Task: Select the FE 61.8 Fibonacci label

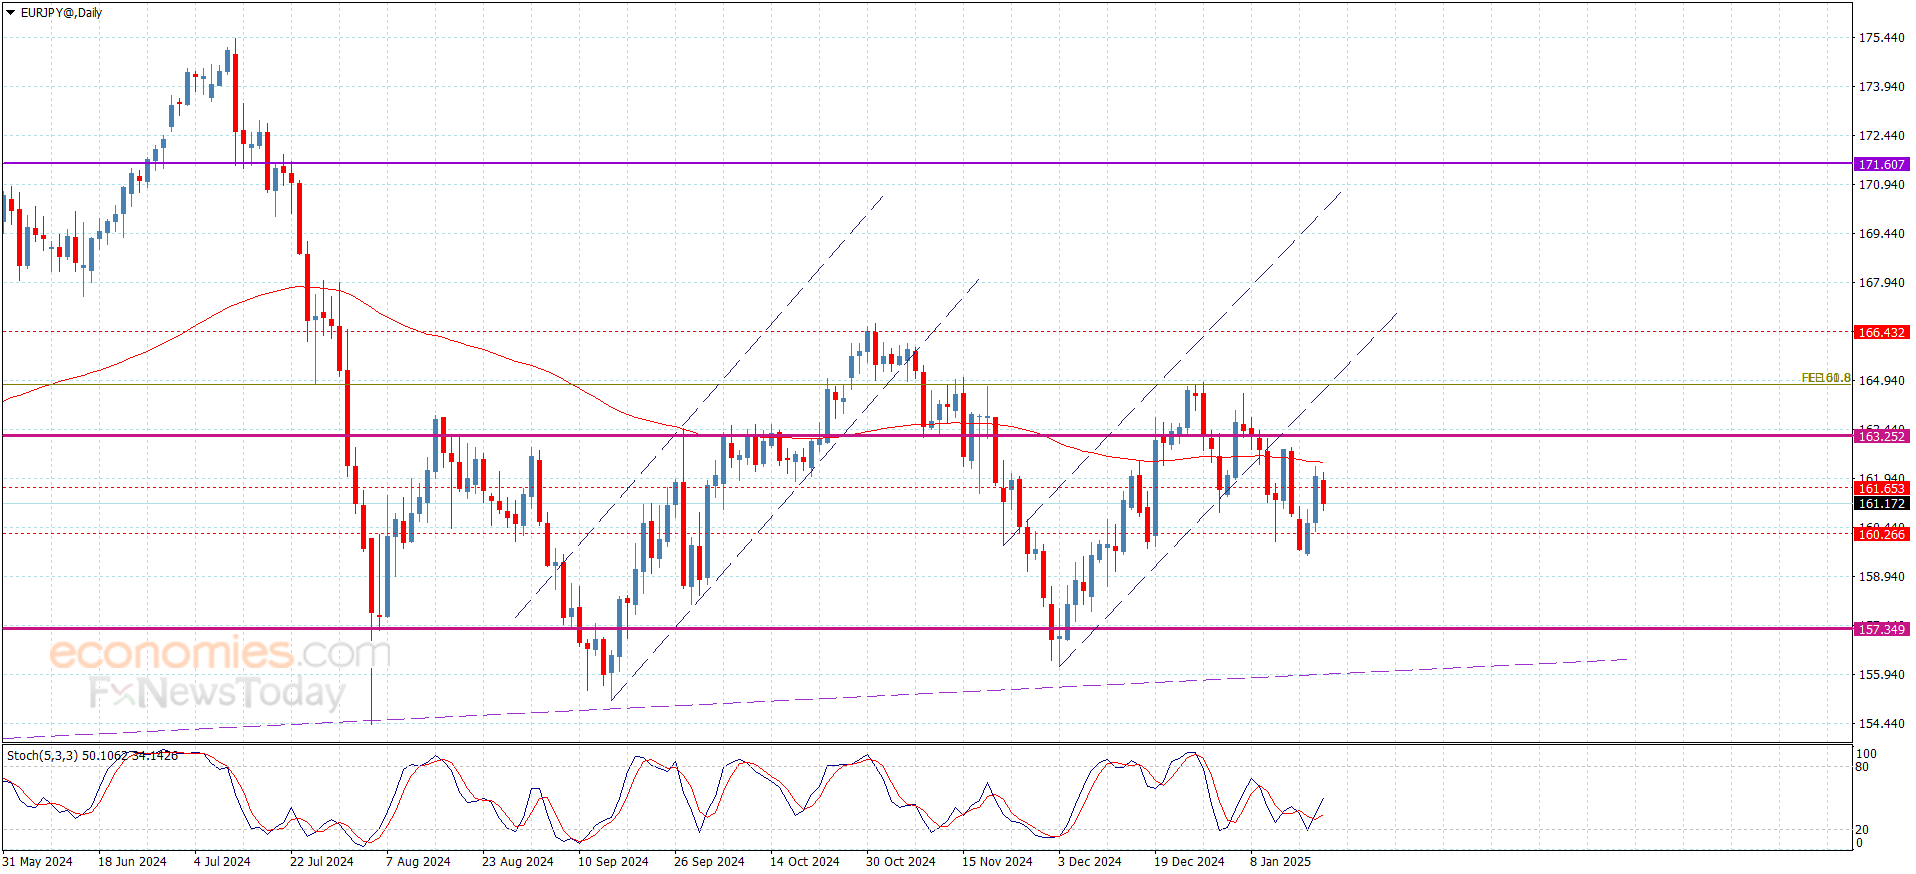Action: [x=1826, y=378]
